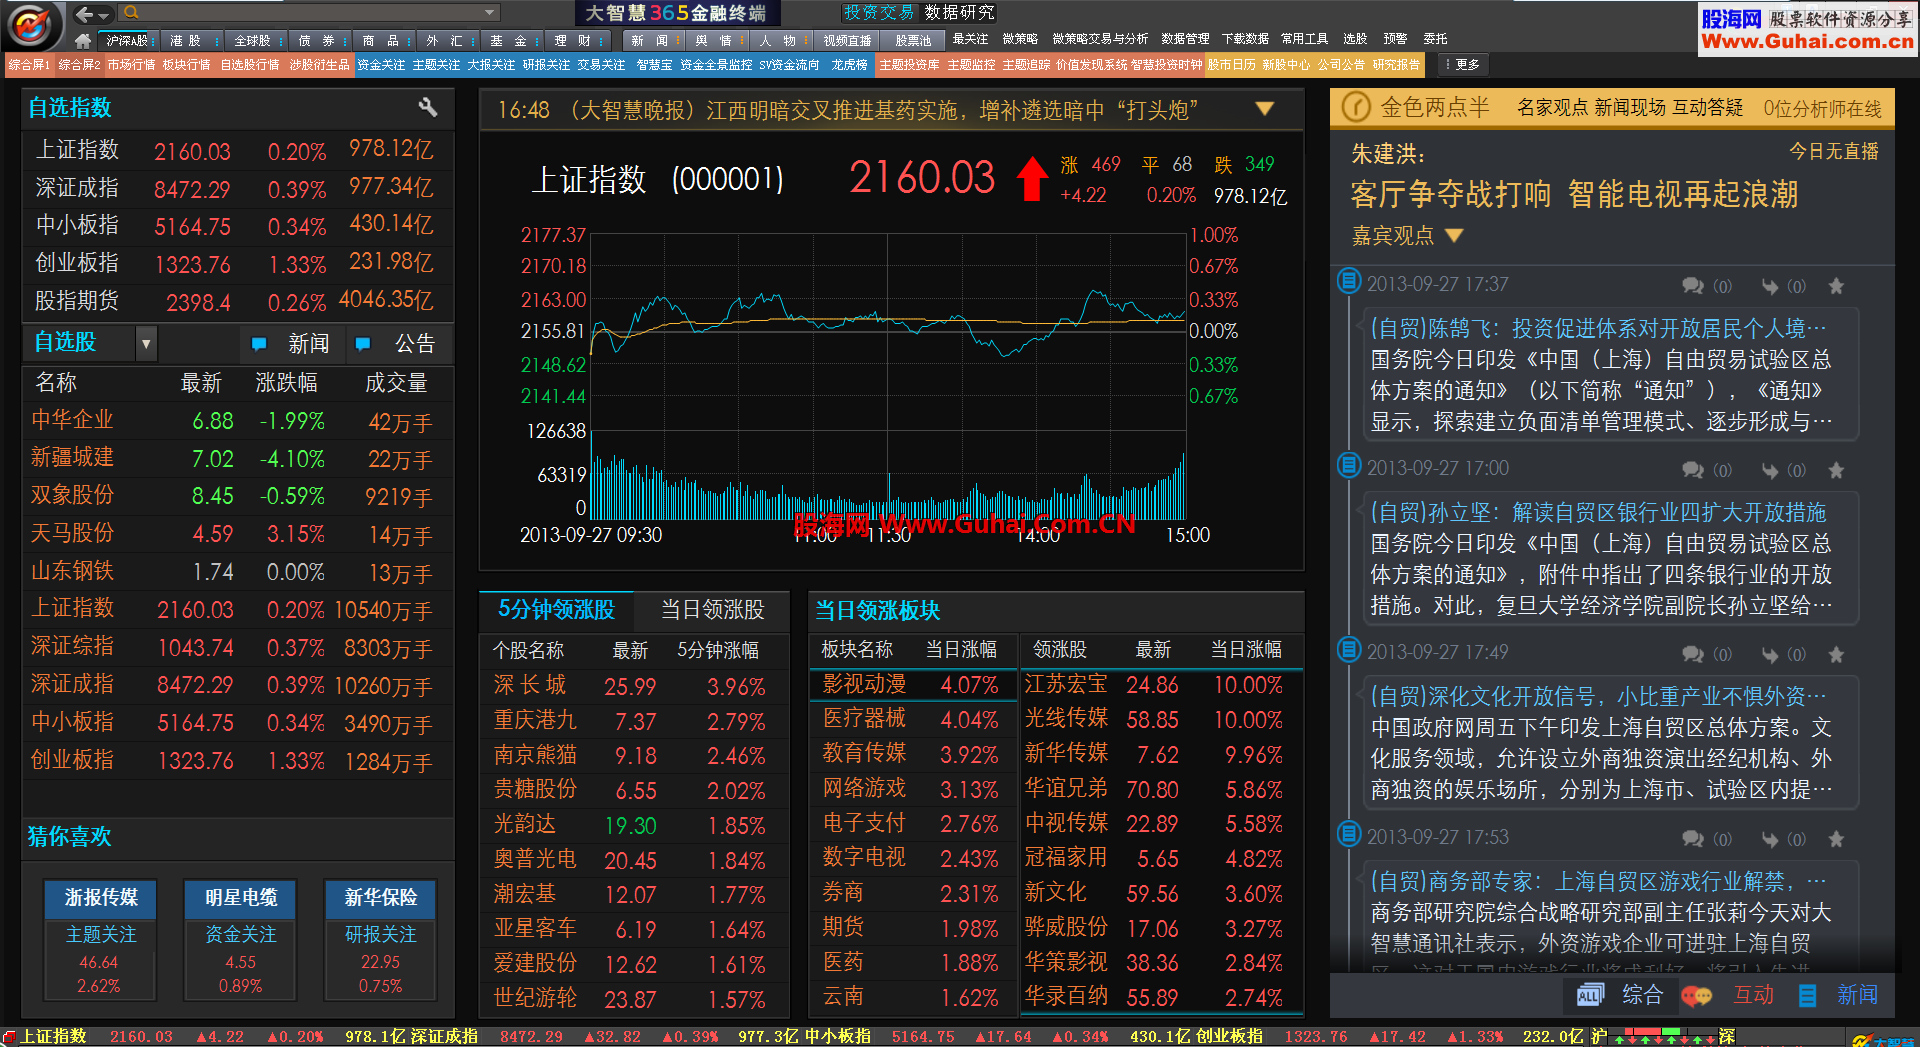The width and height of the screenshot is (1920, 1047).
Task: Click the 综合屏1 shortcut
Action: (29, 64)
